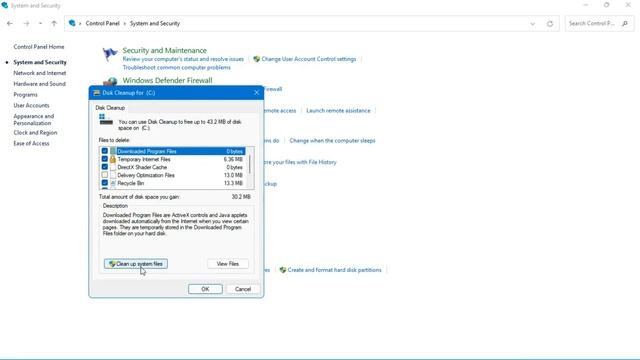Open Programs category in sidebar

[25, 95]
